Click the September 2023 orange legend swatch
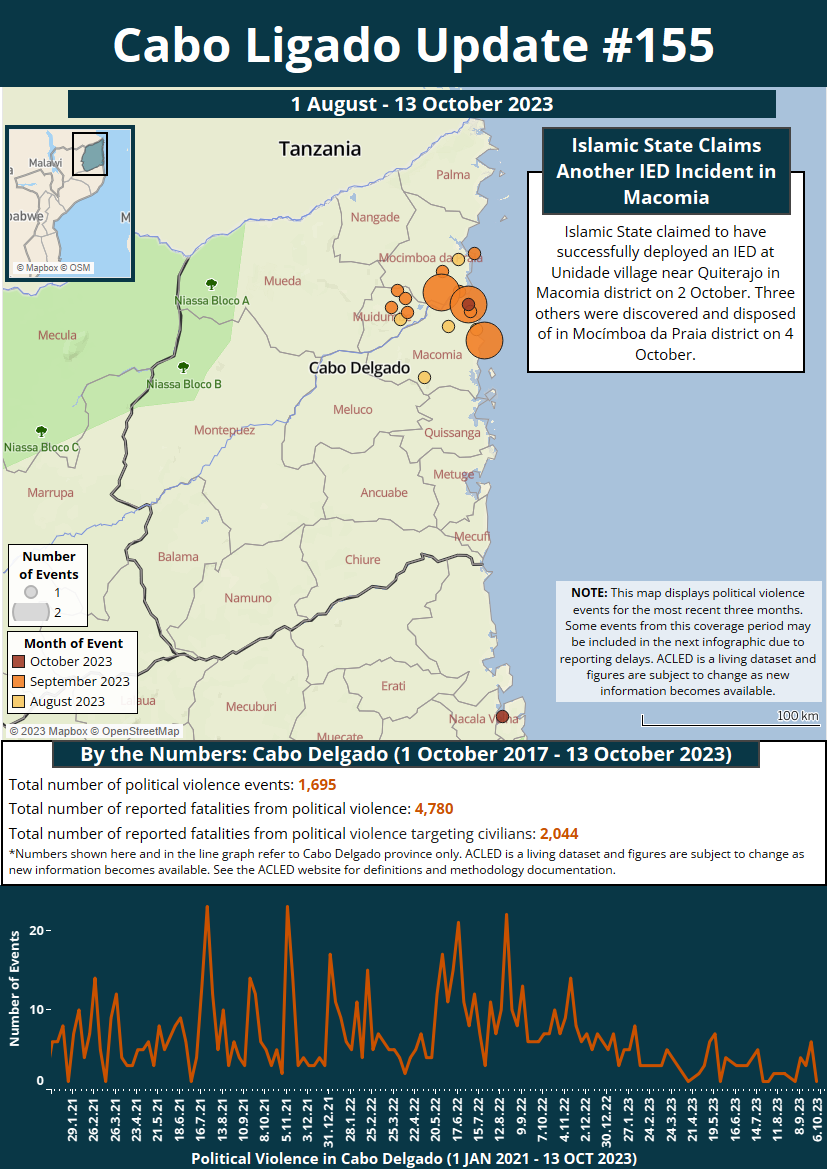Viewport: 827px width, 1169px height. click(x=19, y=681)
